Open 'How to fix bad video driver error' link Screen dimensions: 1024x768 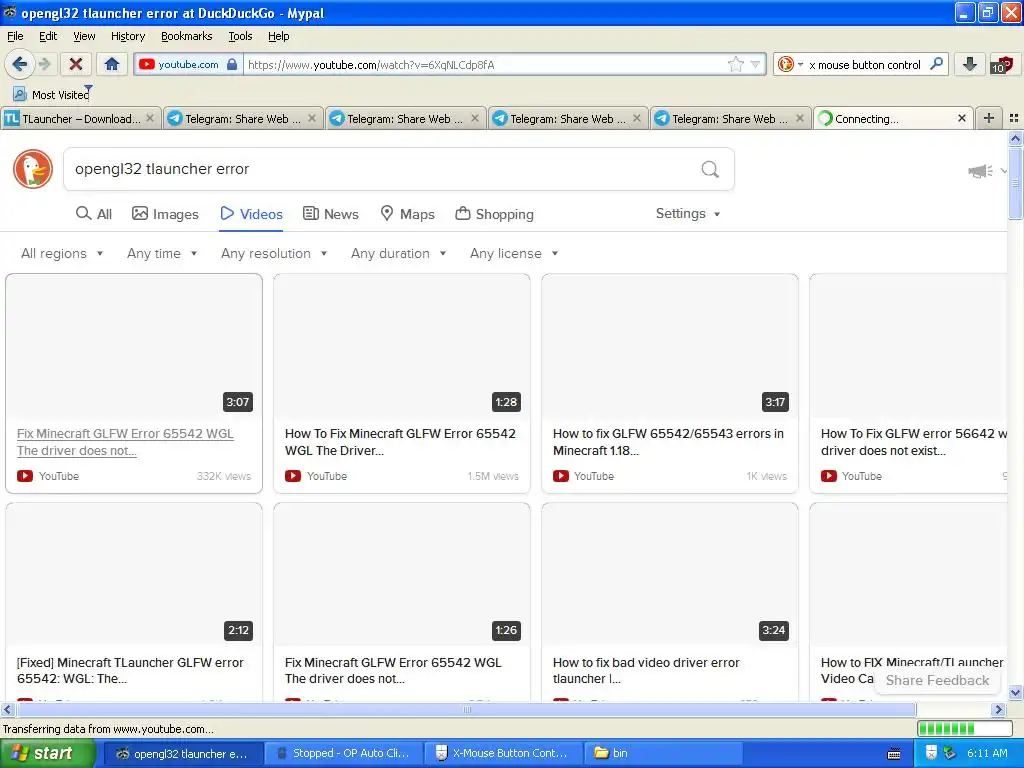coord(646,671)
